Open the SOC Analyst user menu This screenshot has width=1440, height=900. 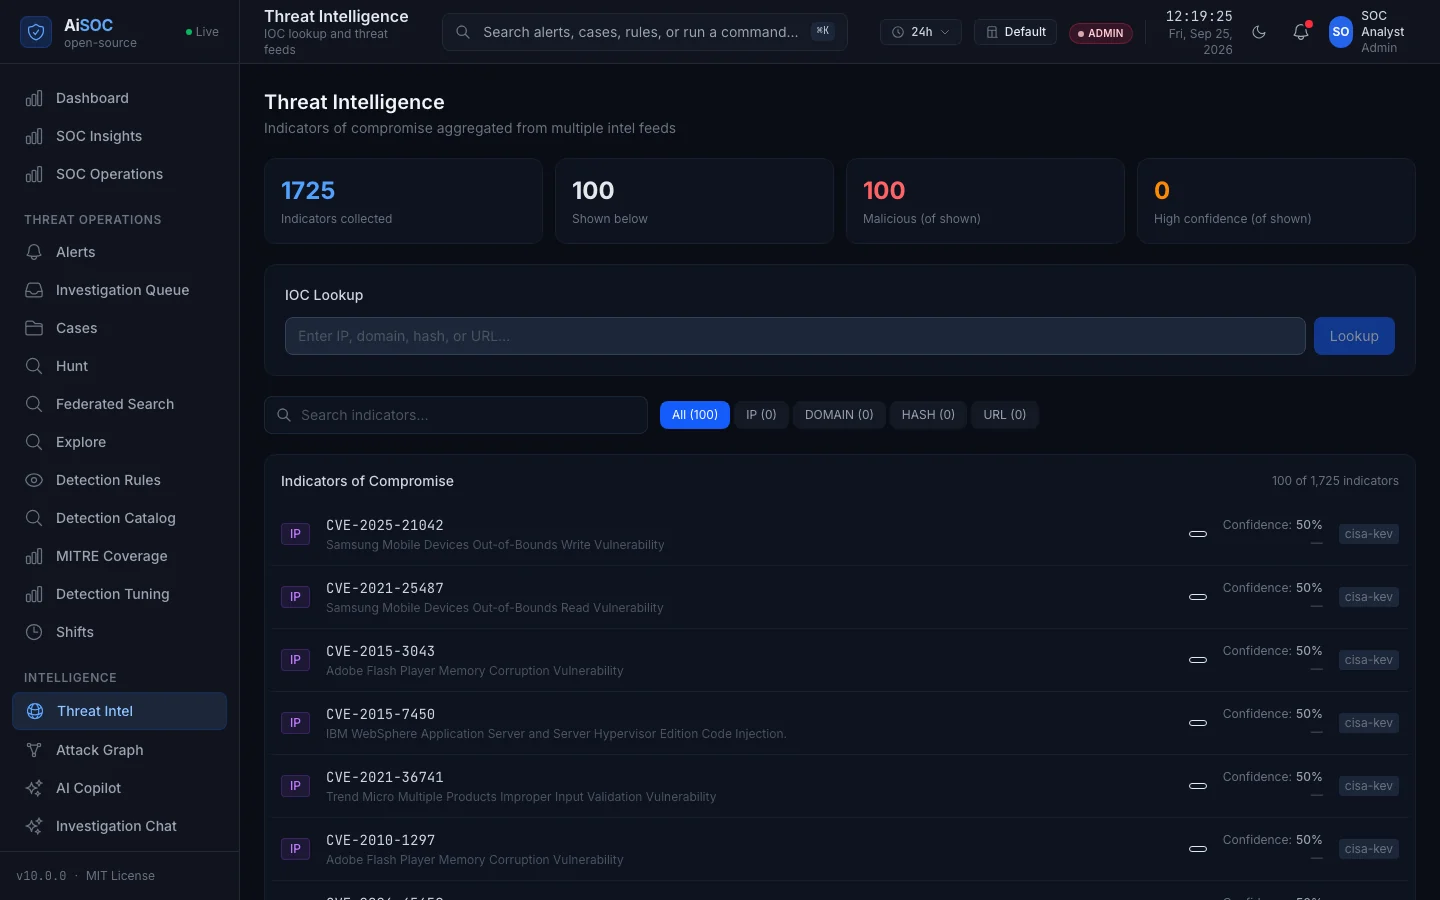[1369, 32]
